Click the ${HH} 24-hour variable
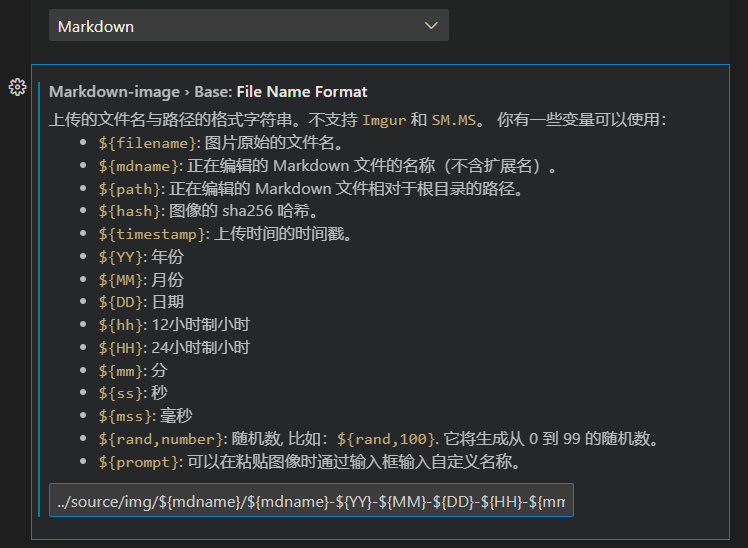Screen dimensions: 748x548 (117, 348)
